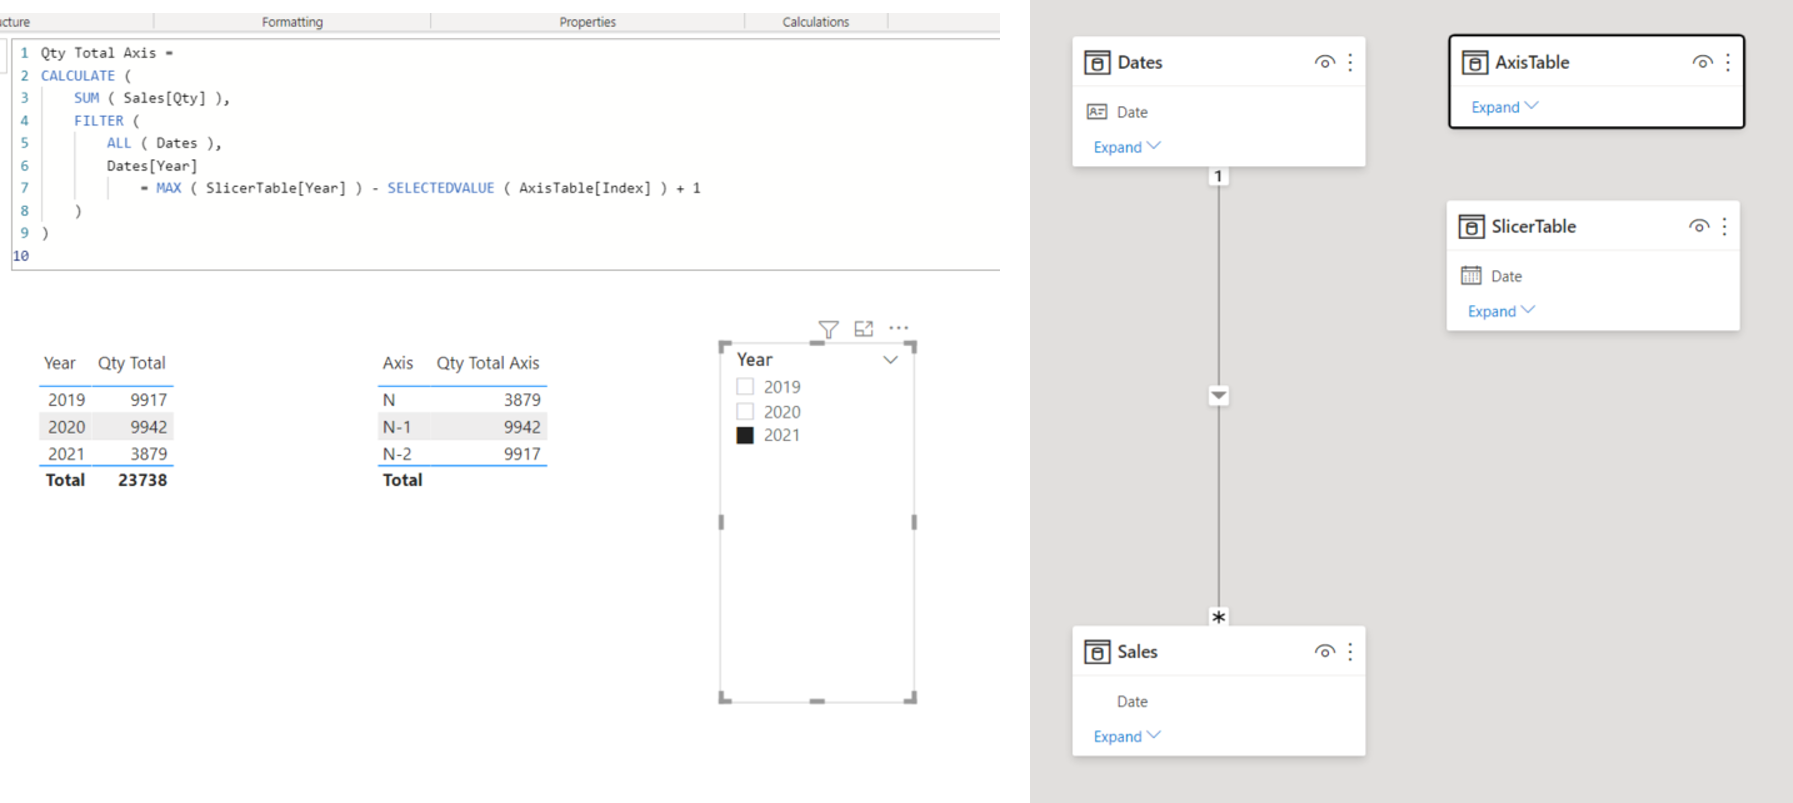This screenshot has width=1793, height=803.
Task: Expand the SlicerTable fields
Action: click(x=1501, y=311)
